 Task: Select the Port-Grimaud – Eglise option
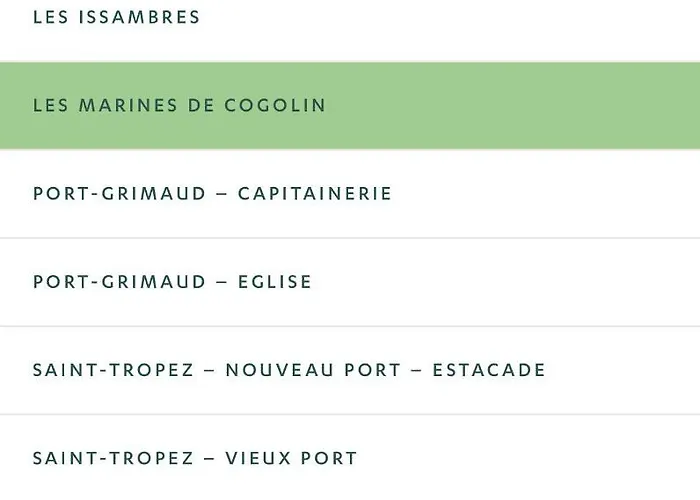[350, 282]
